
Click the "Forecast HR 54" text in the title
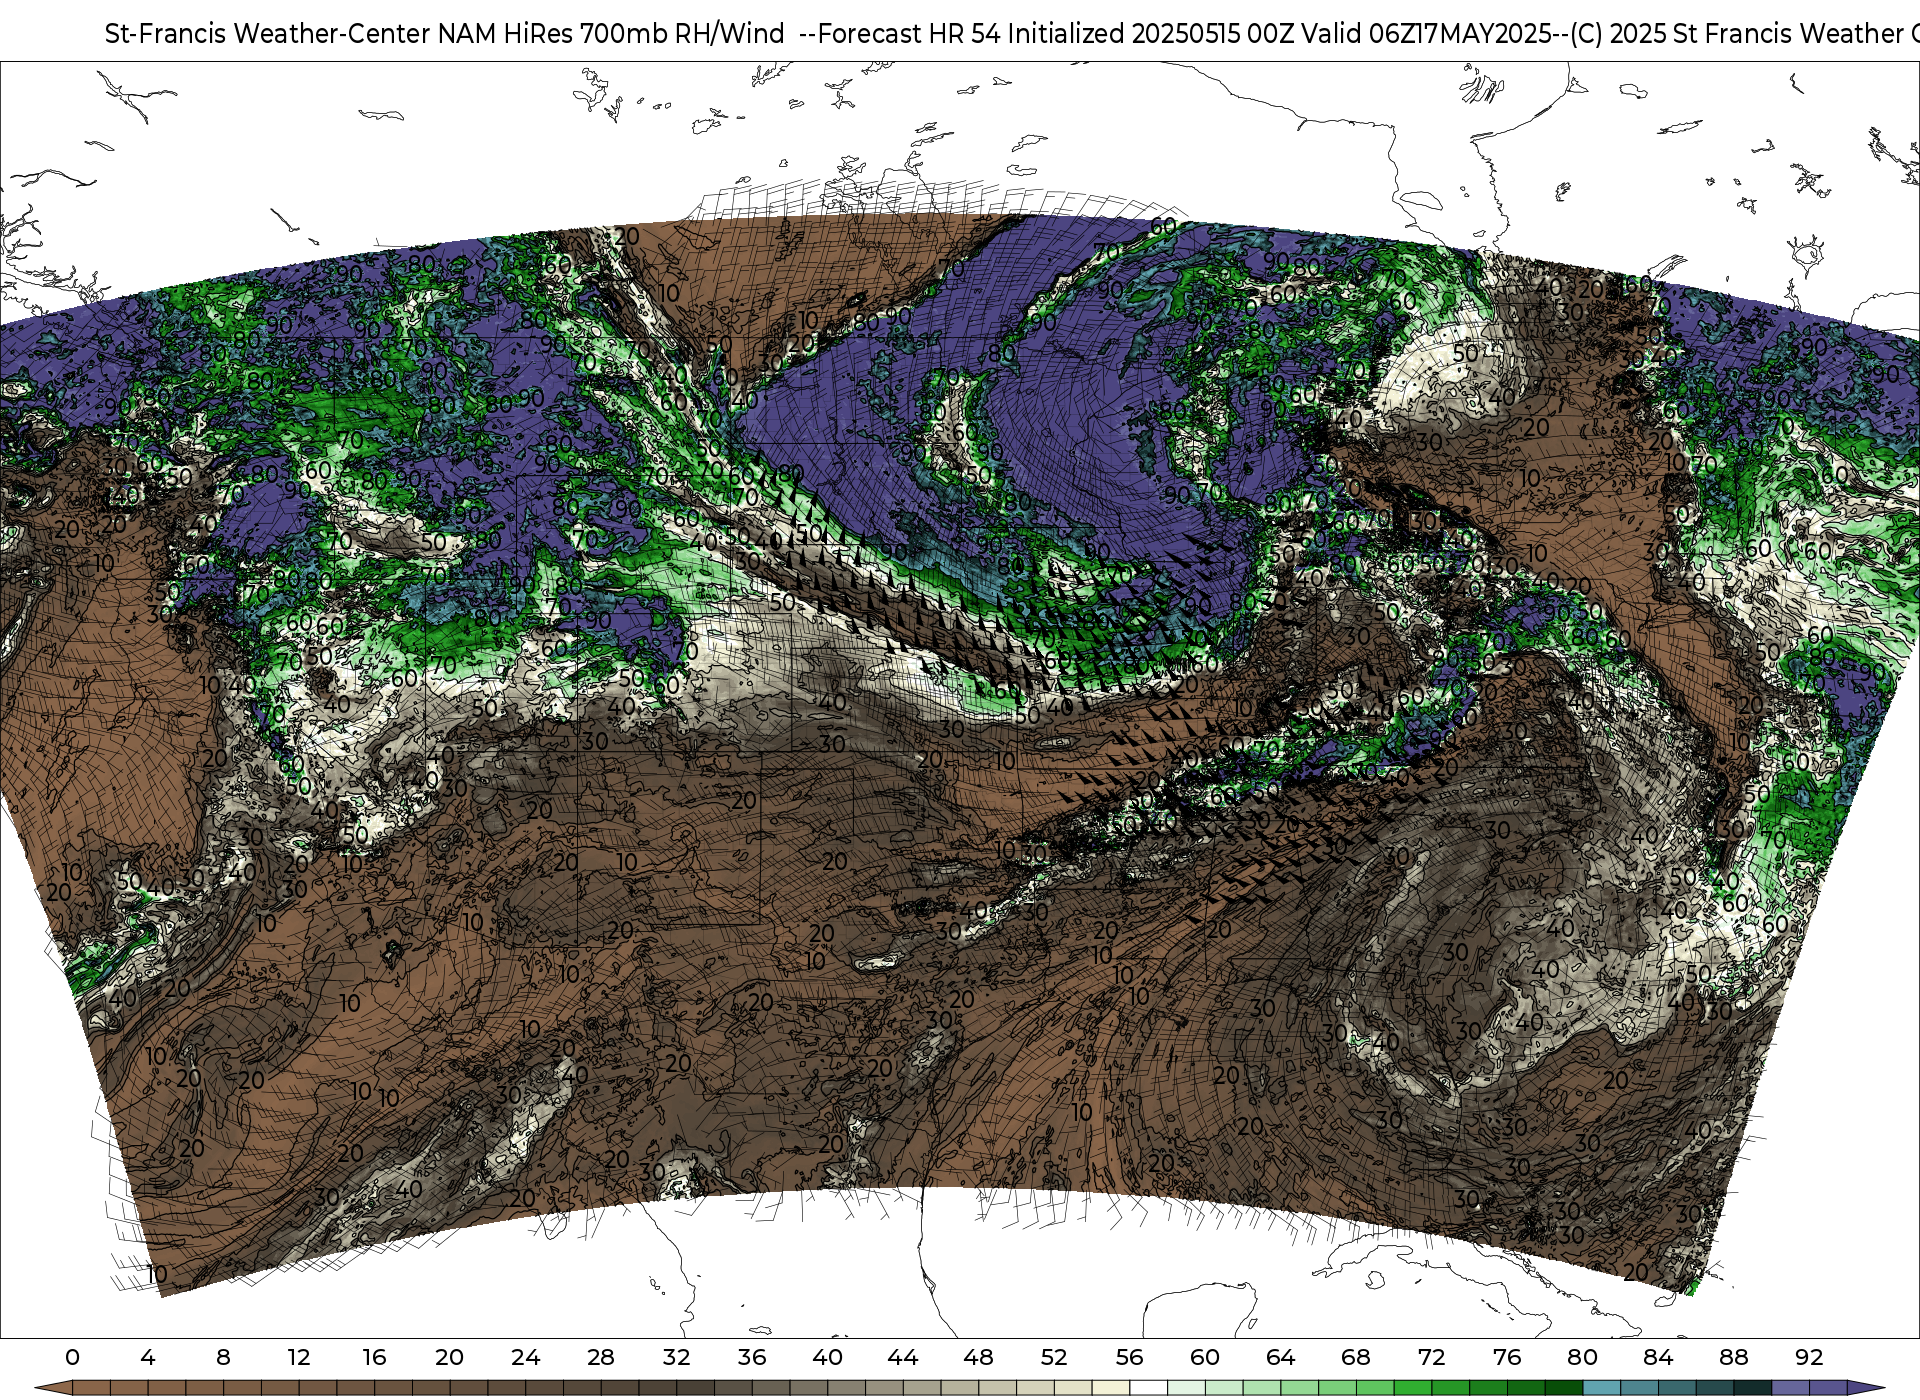tap(909, 34)
